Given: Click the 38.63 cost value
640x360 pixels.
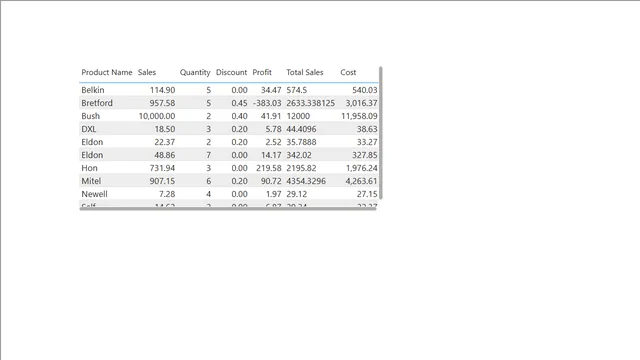Looking at the screenshot, I should 367,129.
